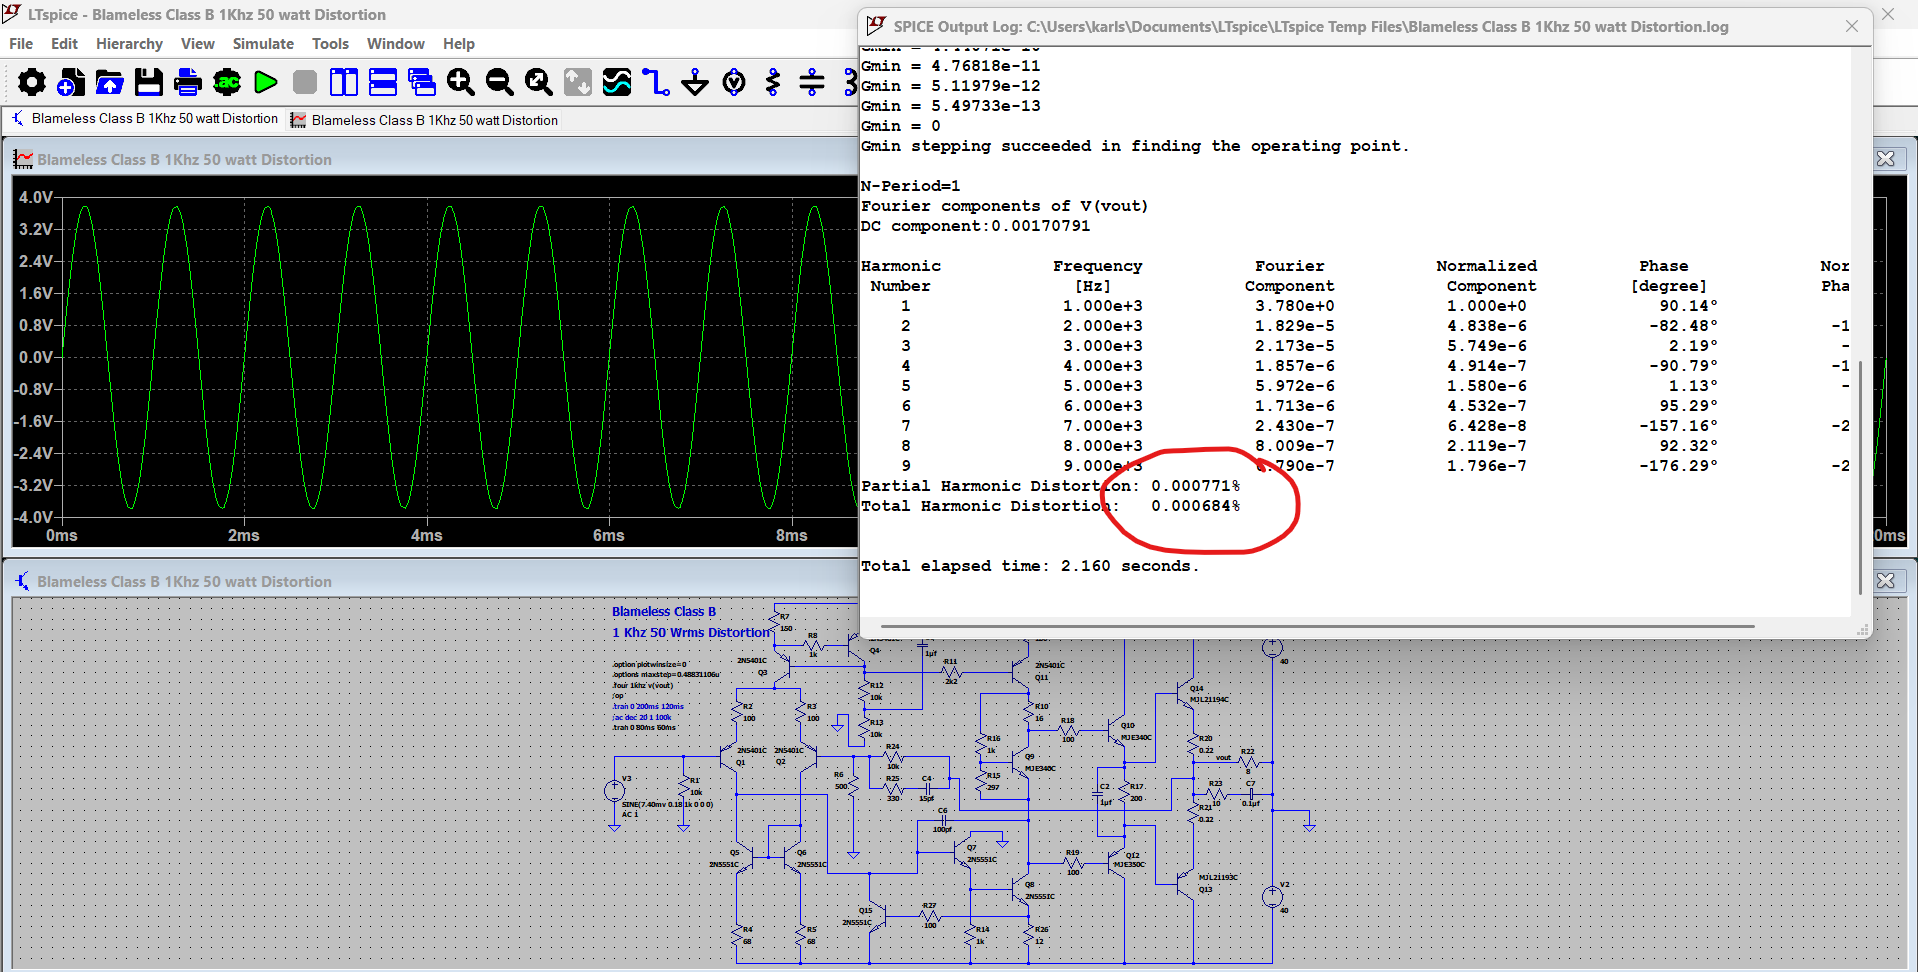Click the 'DC component:0.00170791' line
The image size is (1918, 972).
pos(975,226)
